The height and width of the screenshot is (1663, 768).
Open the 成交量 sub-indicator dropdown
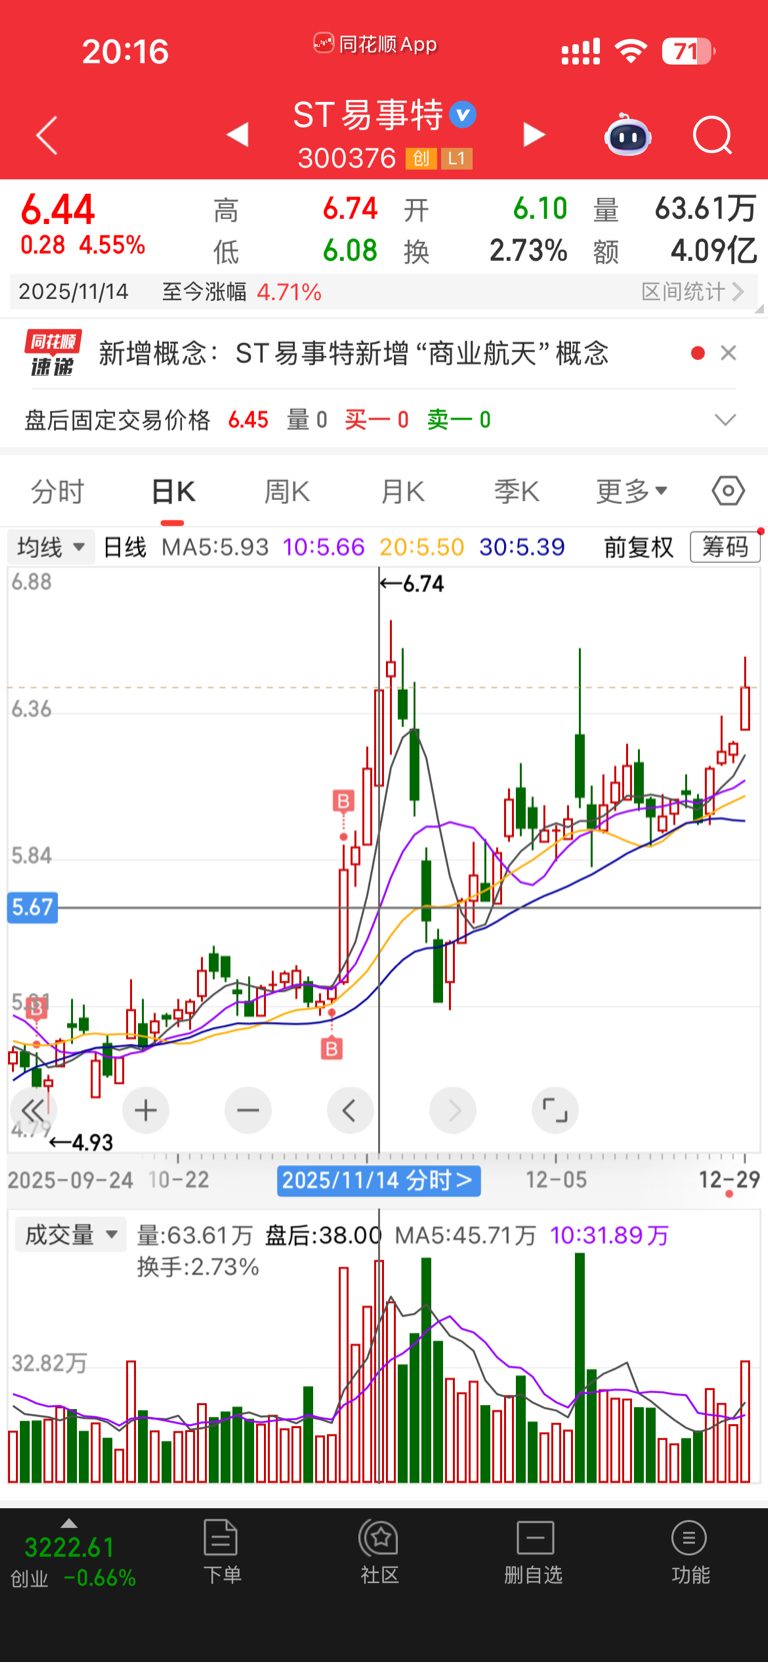(71, 1235)
